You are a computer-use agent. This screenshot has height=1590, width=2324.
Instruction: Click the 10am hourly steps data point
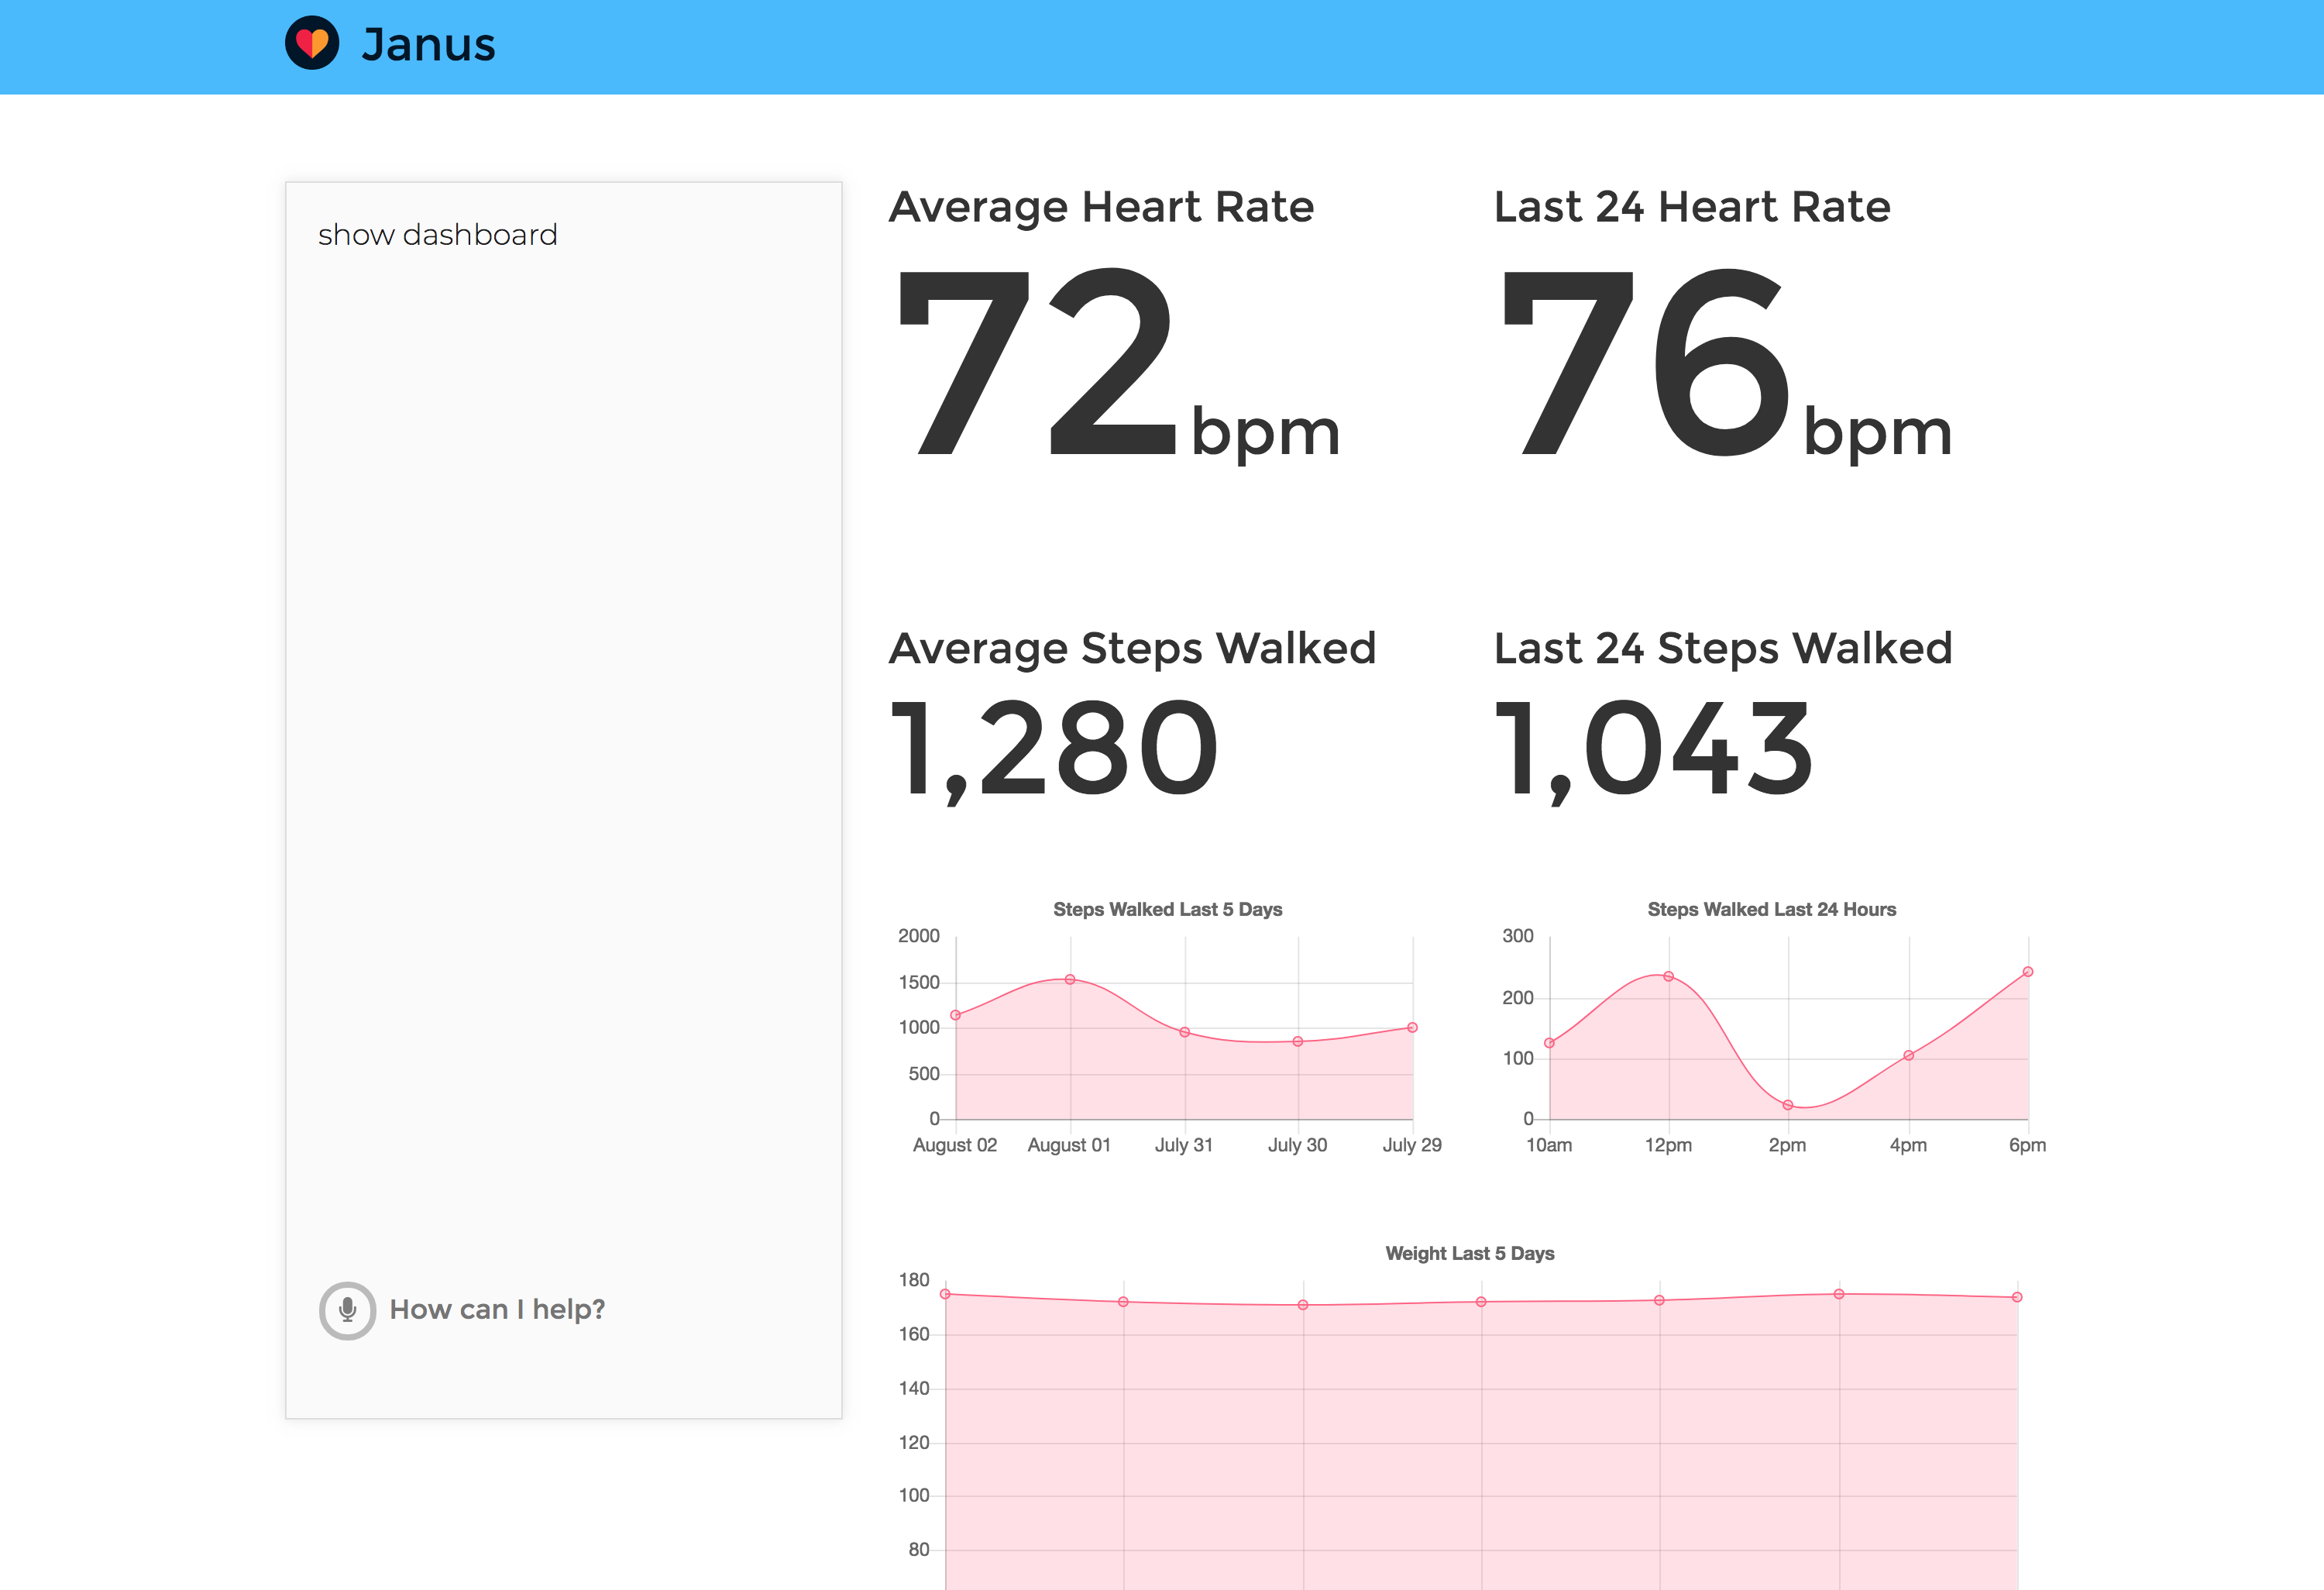[x=1550, y=1043]
